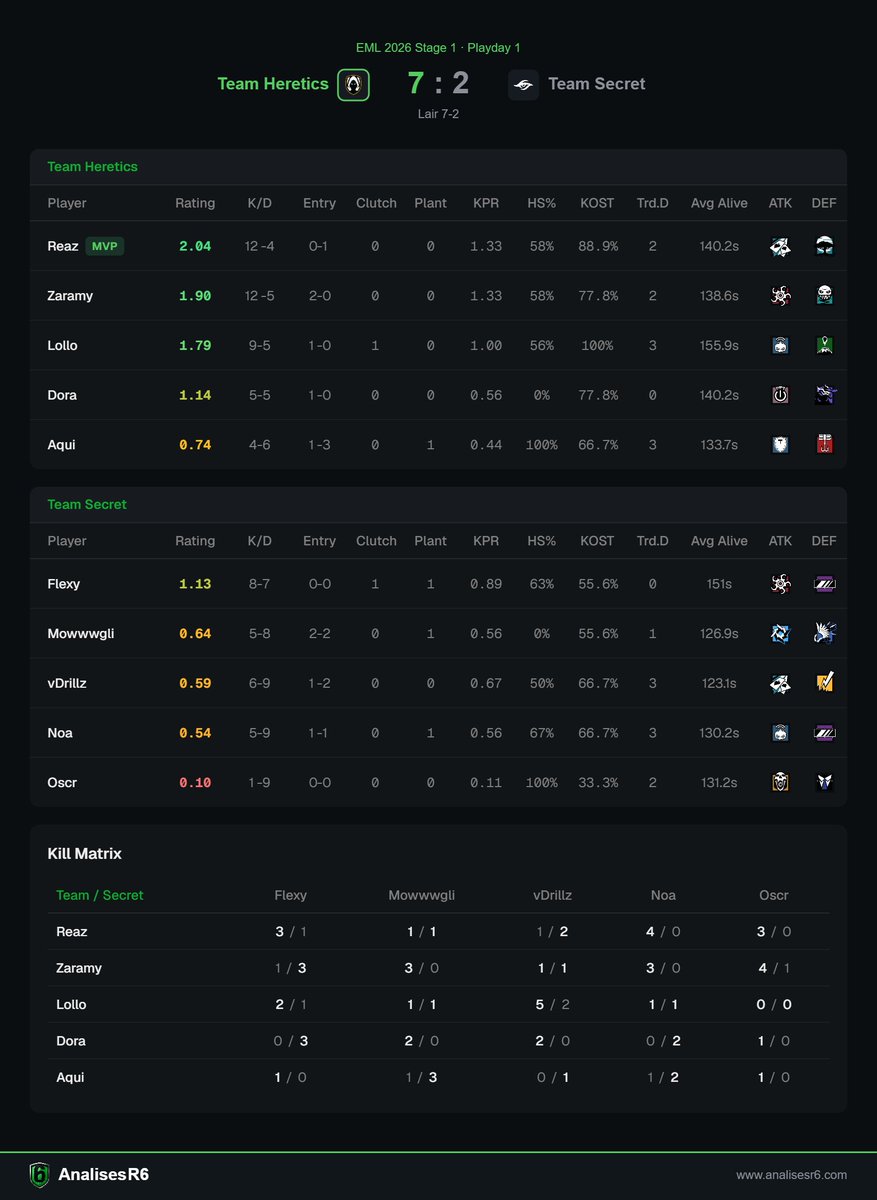This screenshot has width=877, height=1200.
Task: Select the Team Secret table section title
Action: [x=87, y=504]
